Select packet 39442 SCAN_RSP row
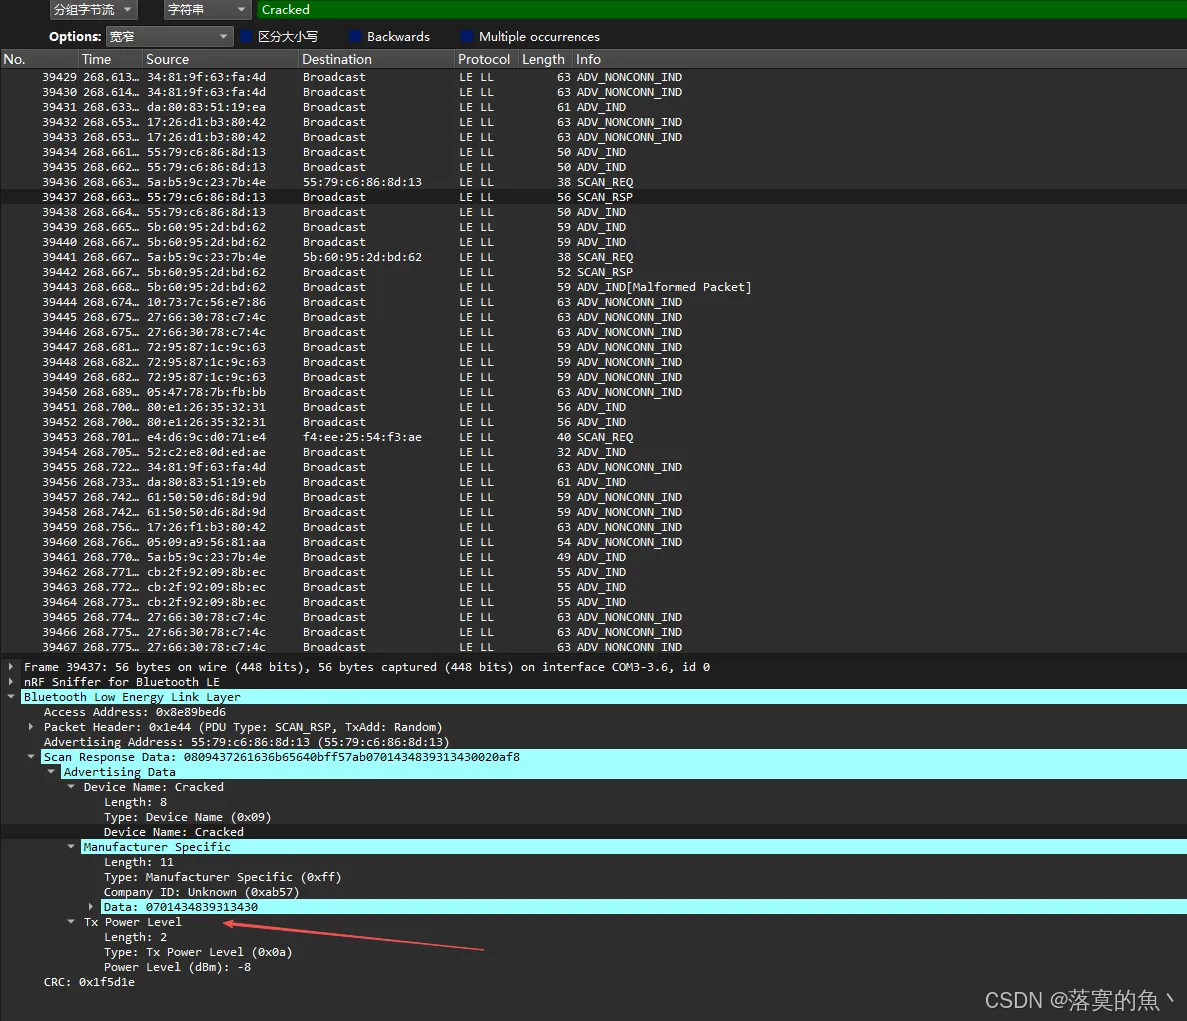Viewport: 1187px width, 1021px height. (x=594, y=272)
